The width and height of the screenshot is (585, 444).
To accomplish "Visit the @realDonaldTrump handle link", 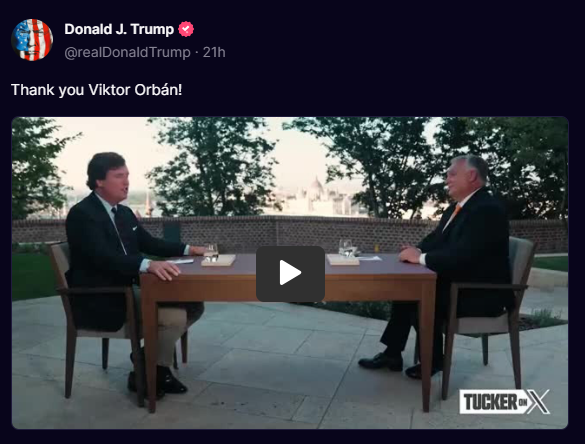I will pyautogui.click(x=127, y=52).
